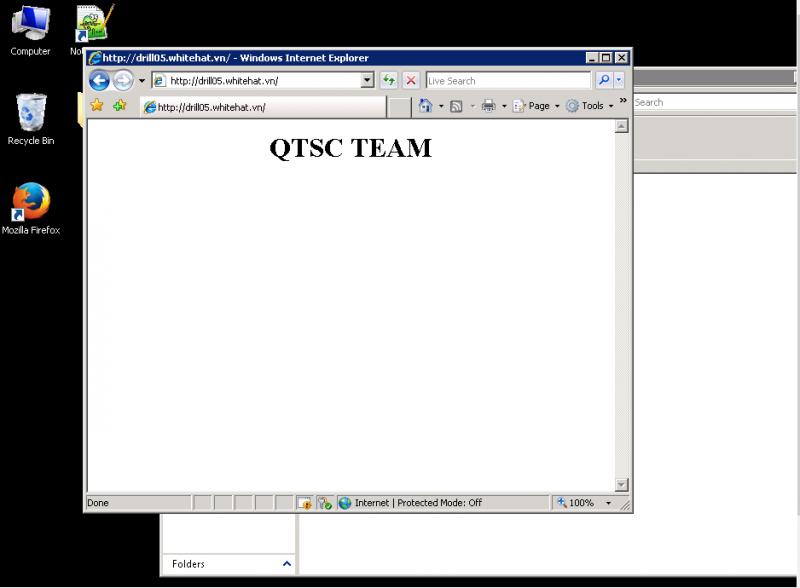
Task: Go back with the IE Back arrow
Action: pyautogui.click(x=99, y=81)
